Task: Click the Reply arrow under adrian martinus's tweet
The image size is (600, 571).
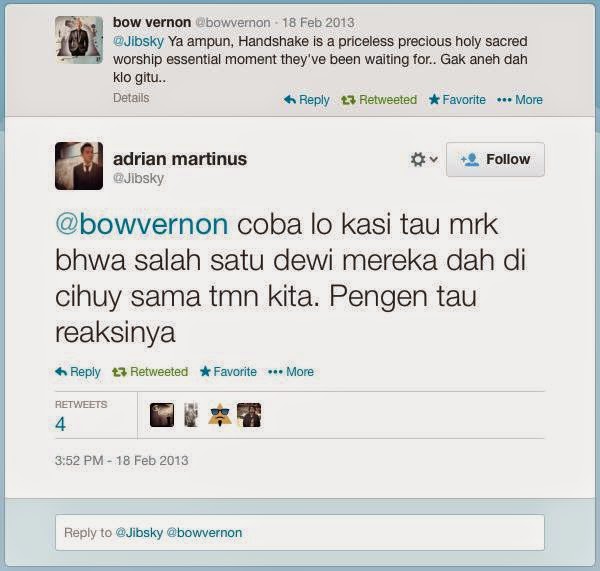Action: coord(61,371)
